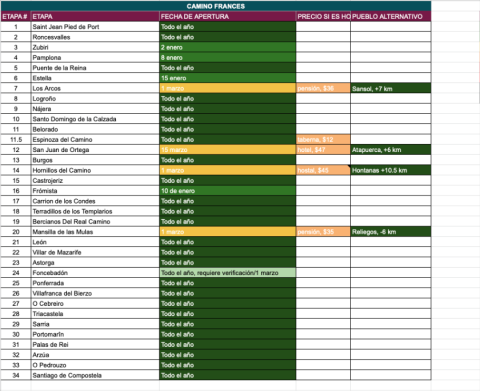Click the yellow '1 marzo' cell for Los Arcos
Viewport: 480px width, 391px height.
(228, 88)
